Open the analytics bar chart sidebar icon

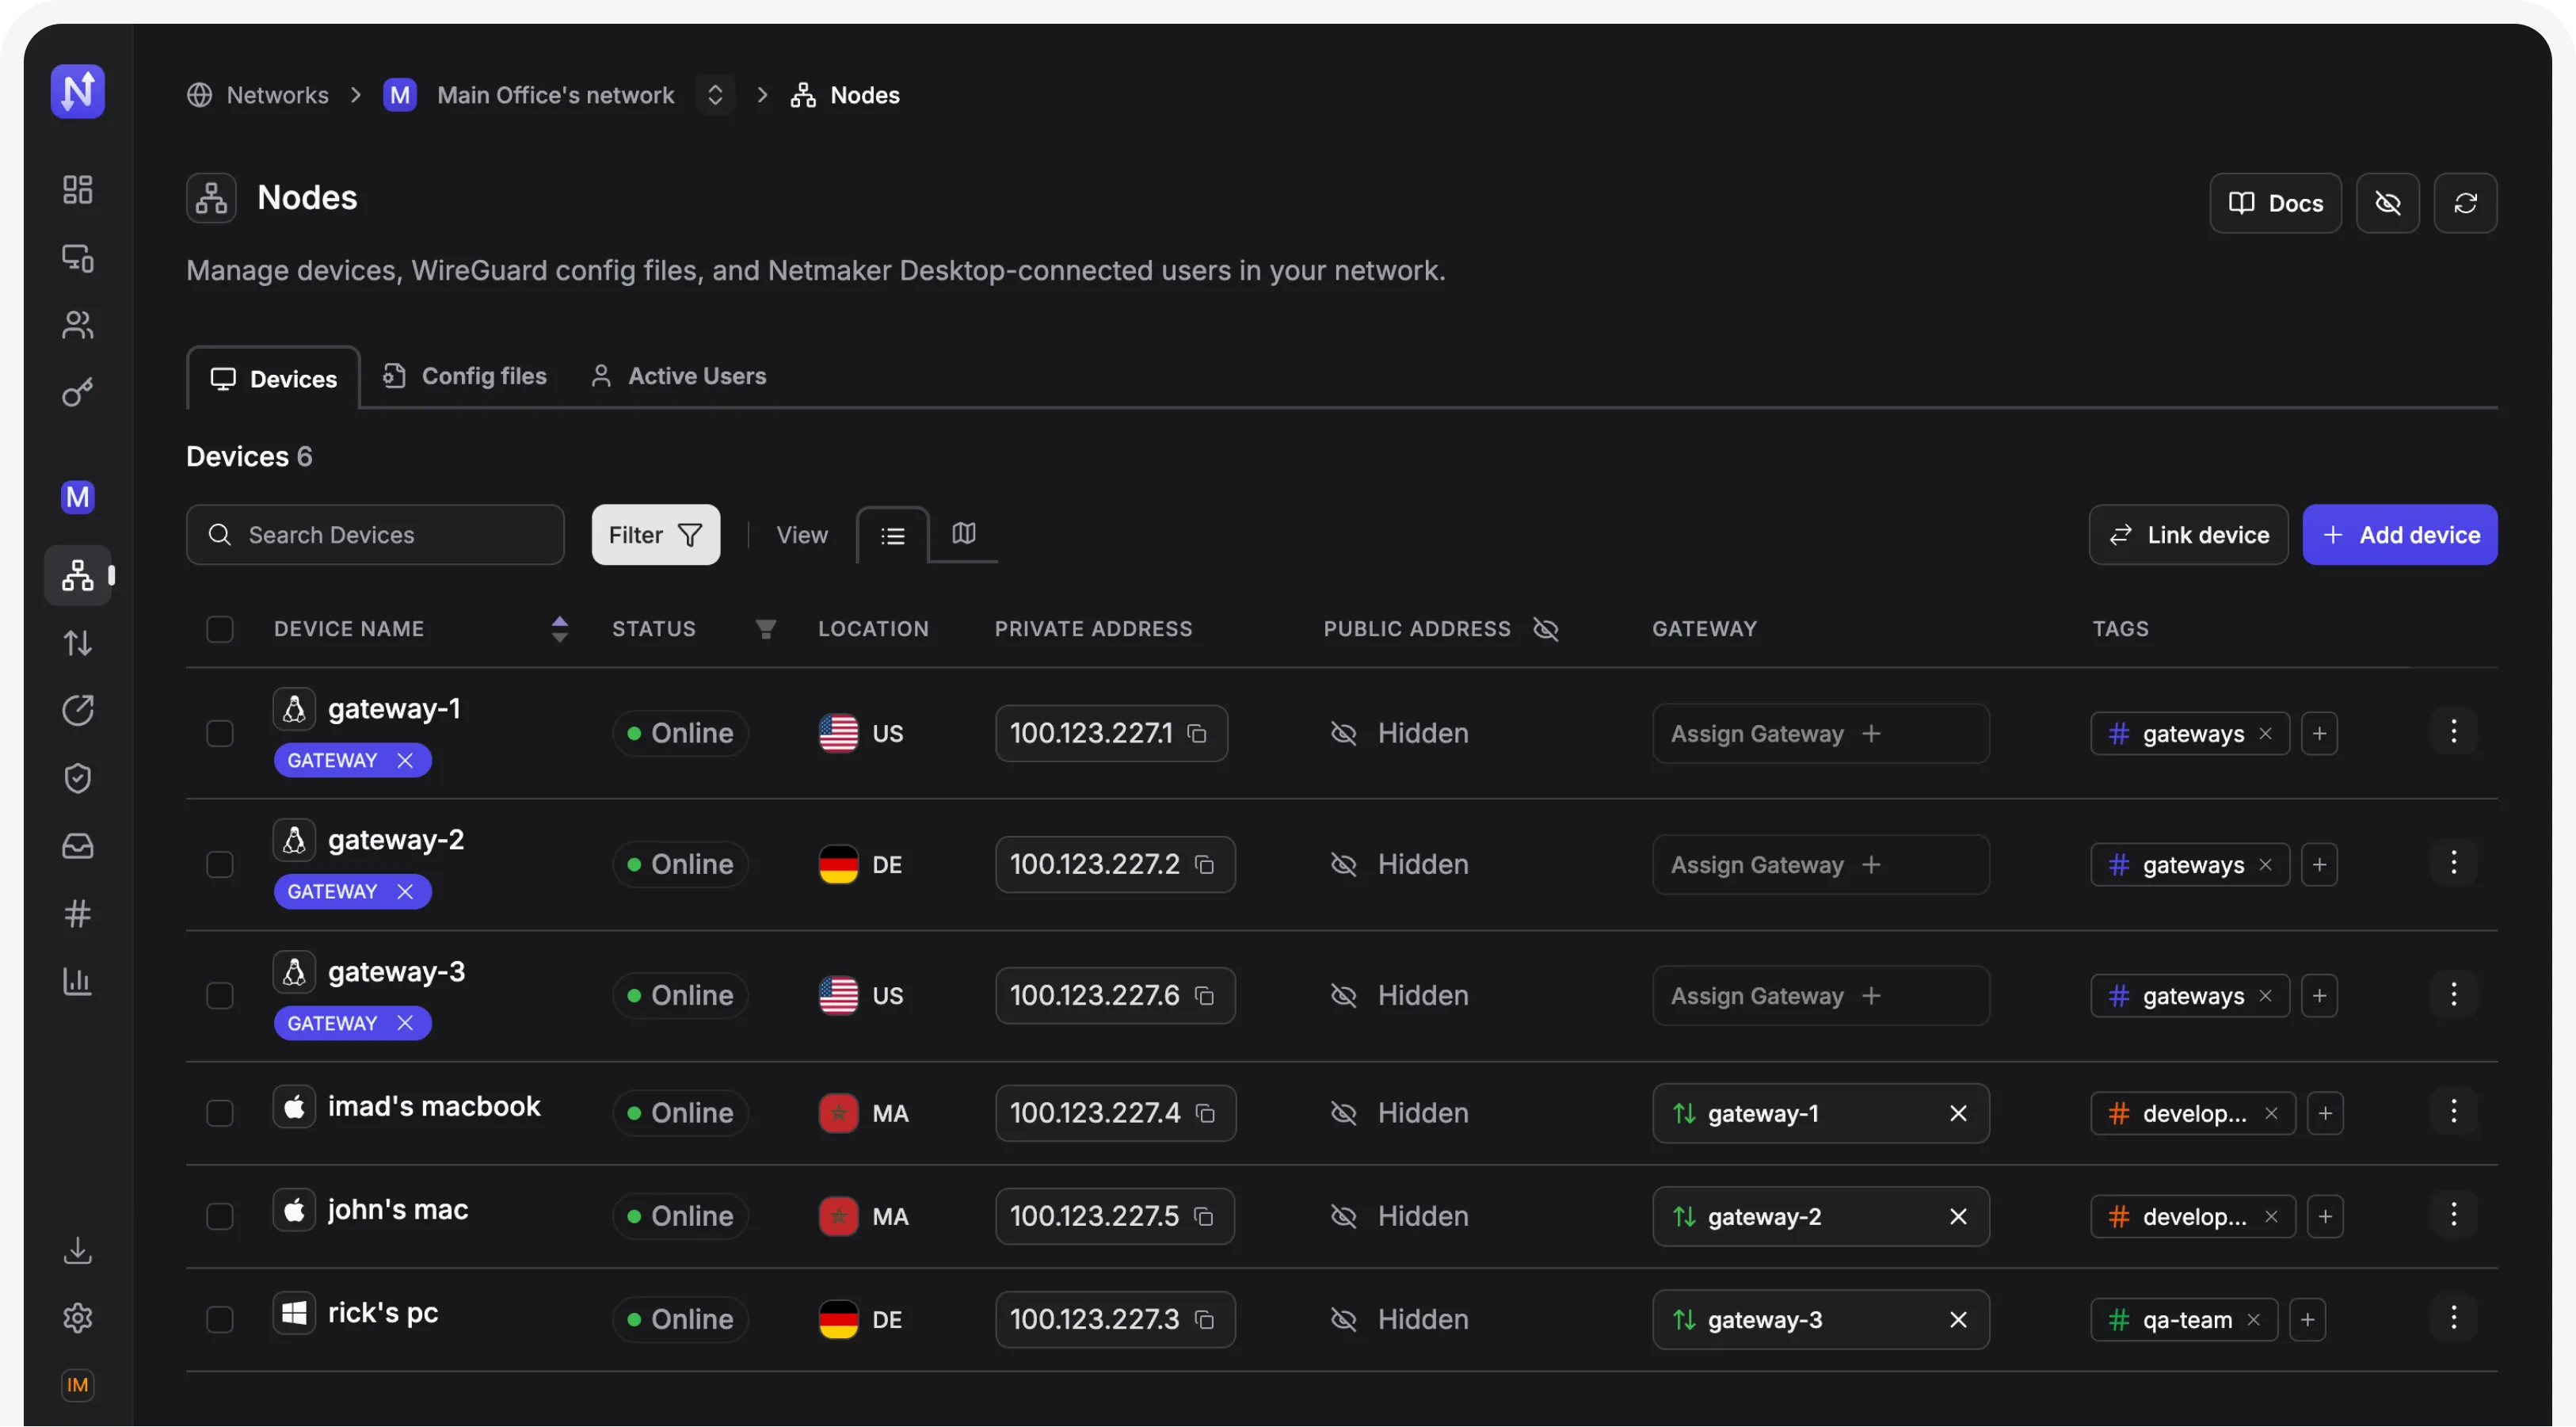point(77,982)
